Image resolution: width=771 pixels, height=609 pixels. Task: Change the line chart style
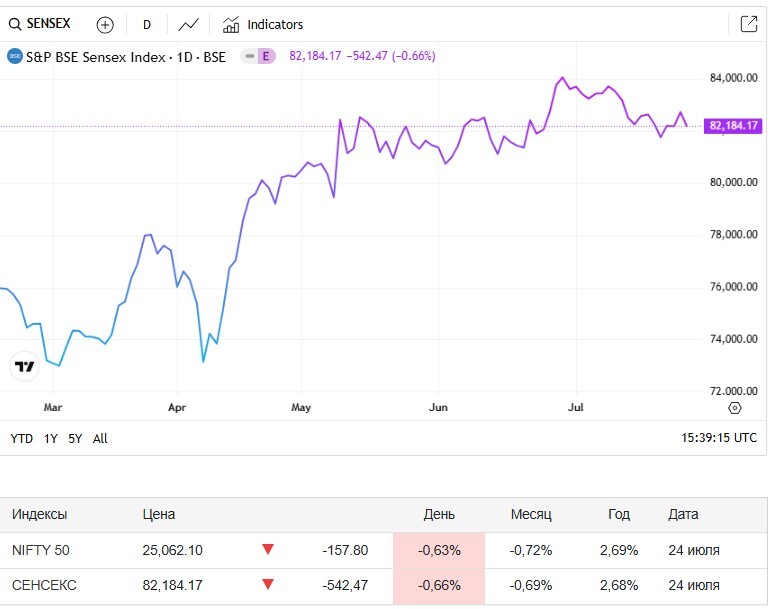click(188, 25)
